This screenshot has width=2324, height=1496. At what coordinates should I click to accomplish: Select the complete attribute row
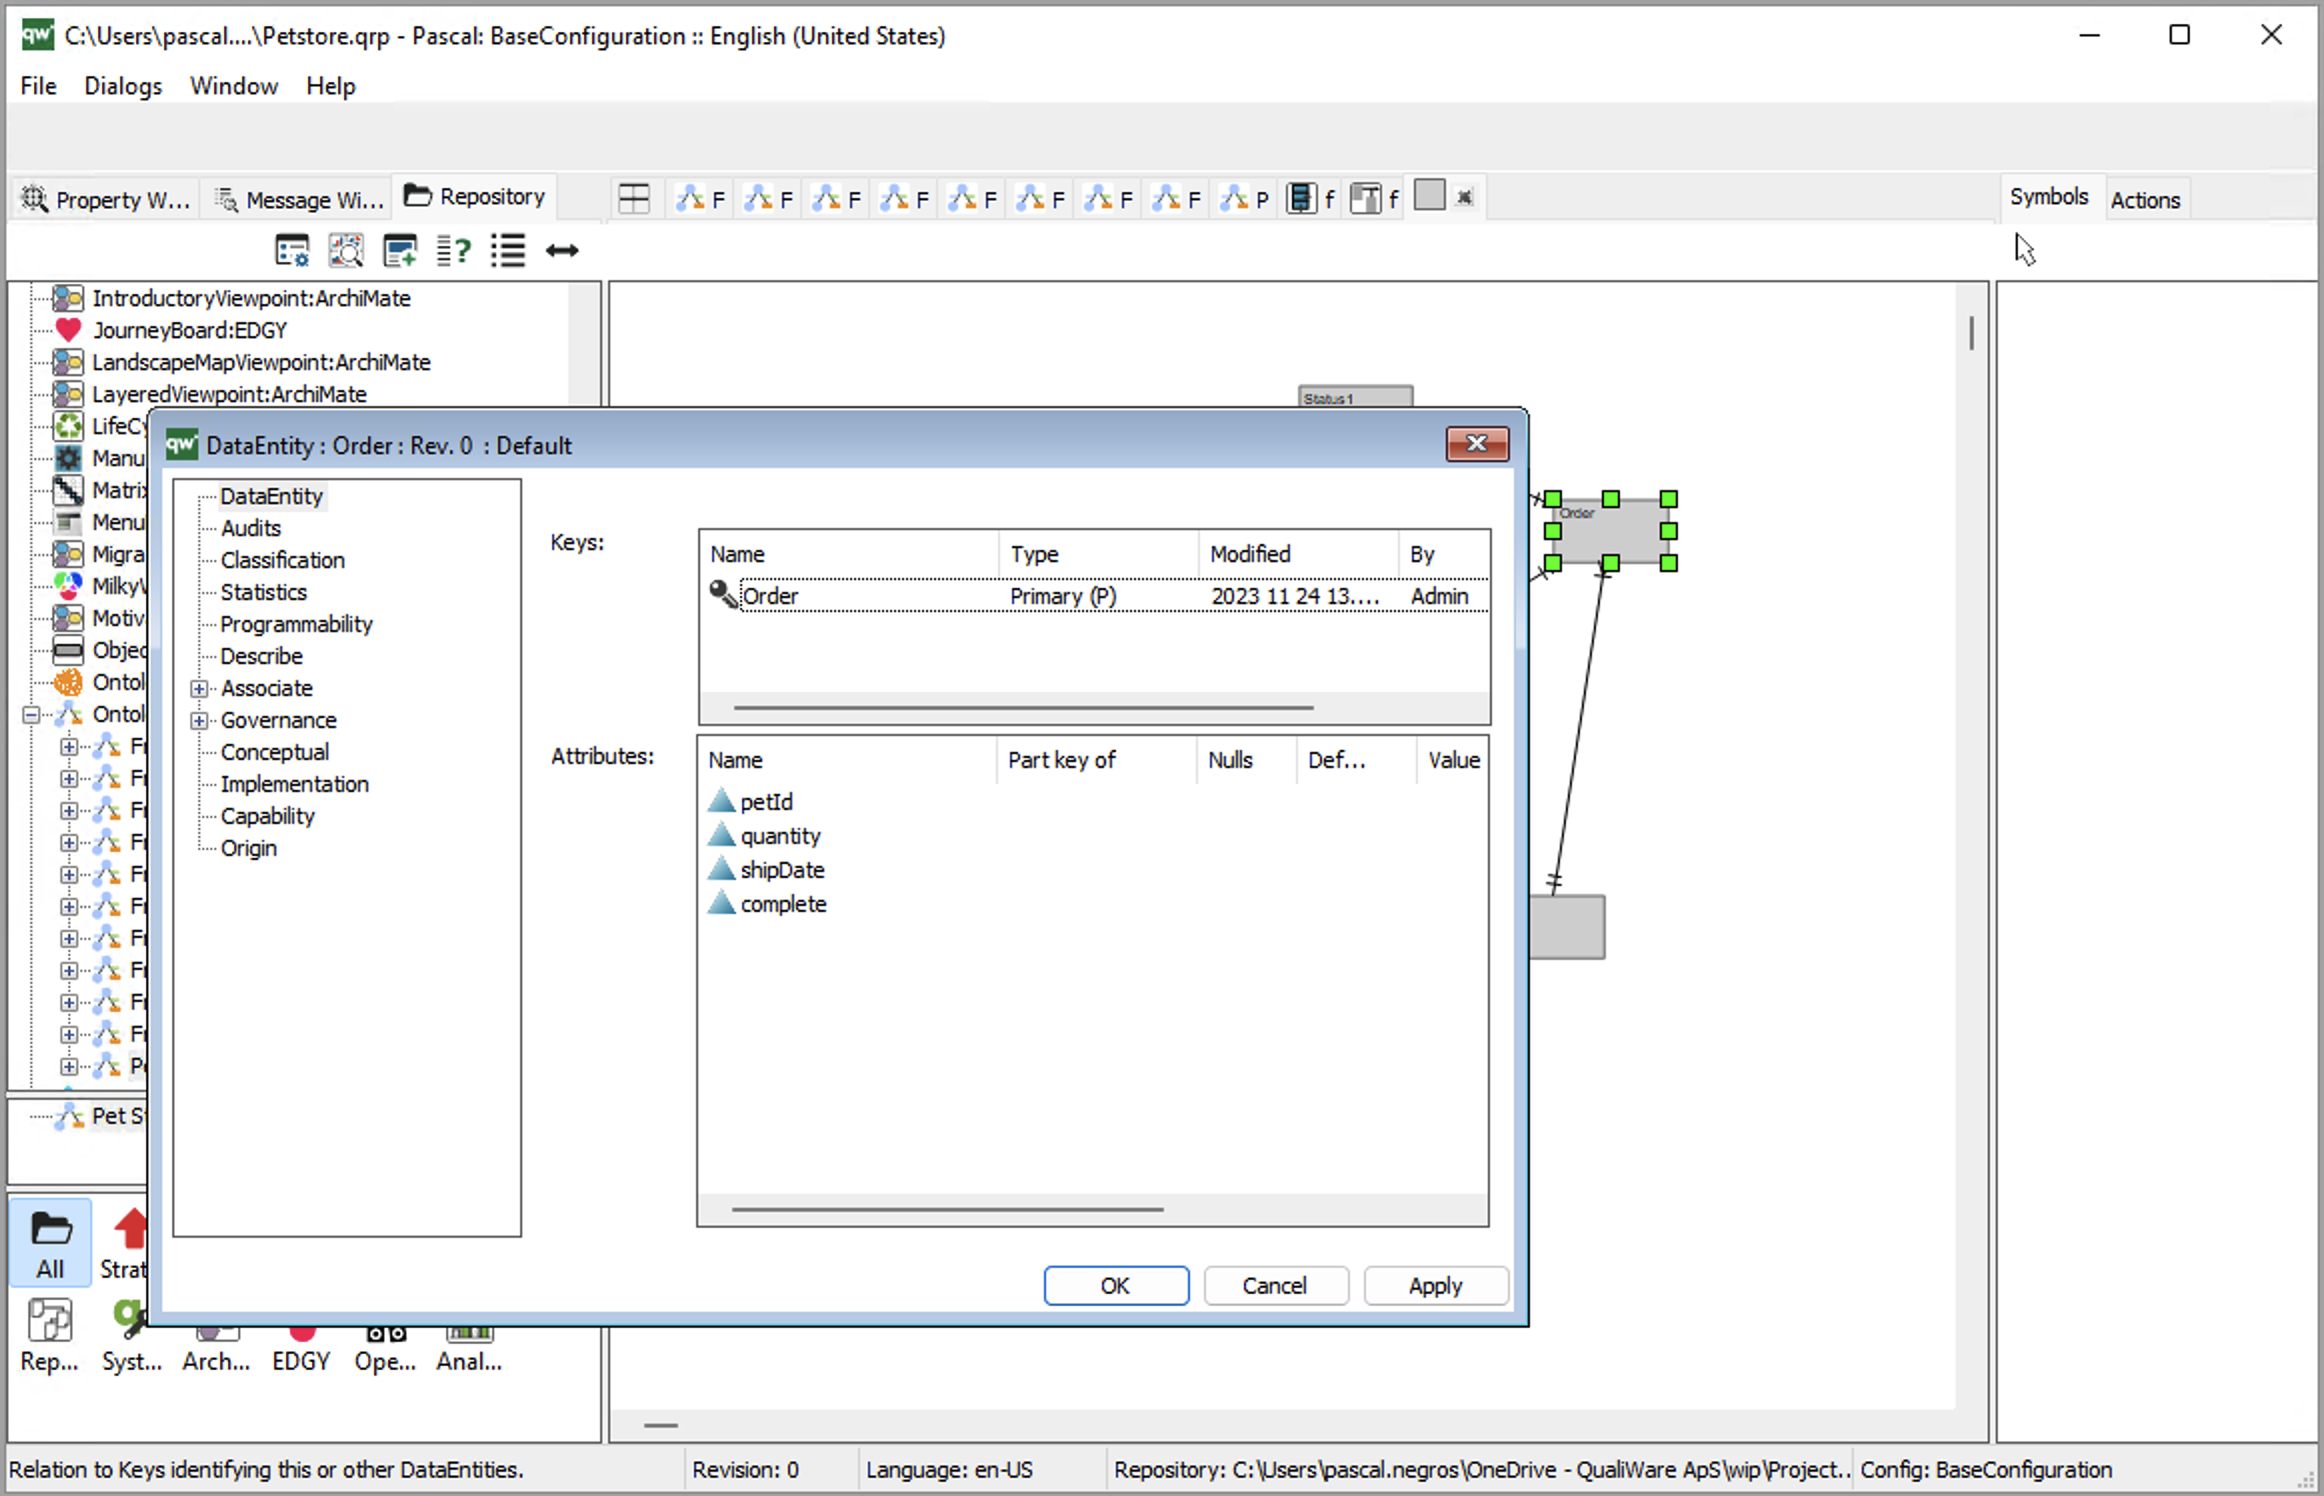[x=1093, y=904]
